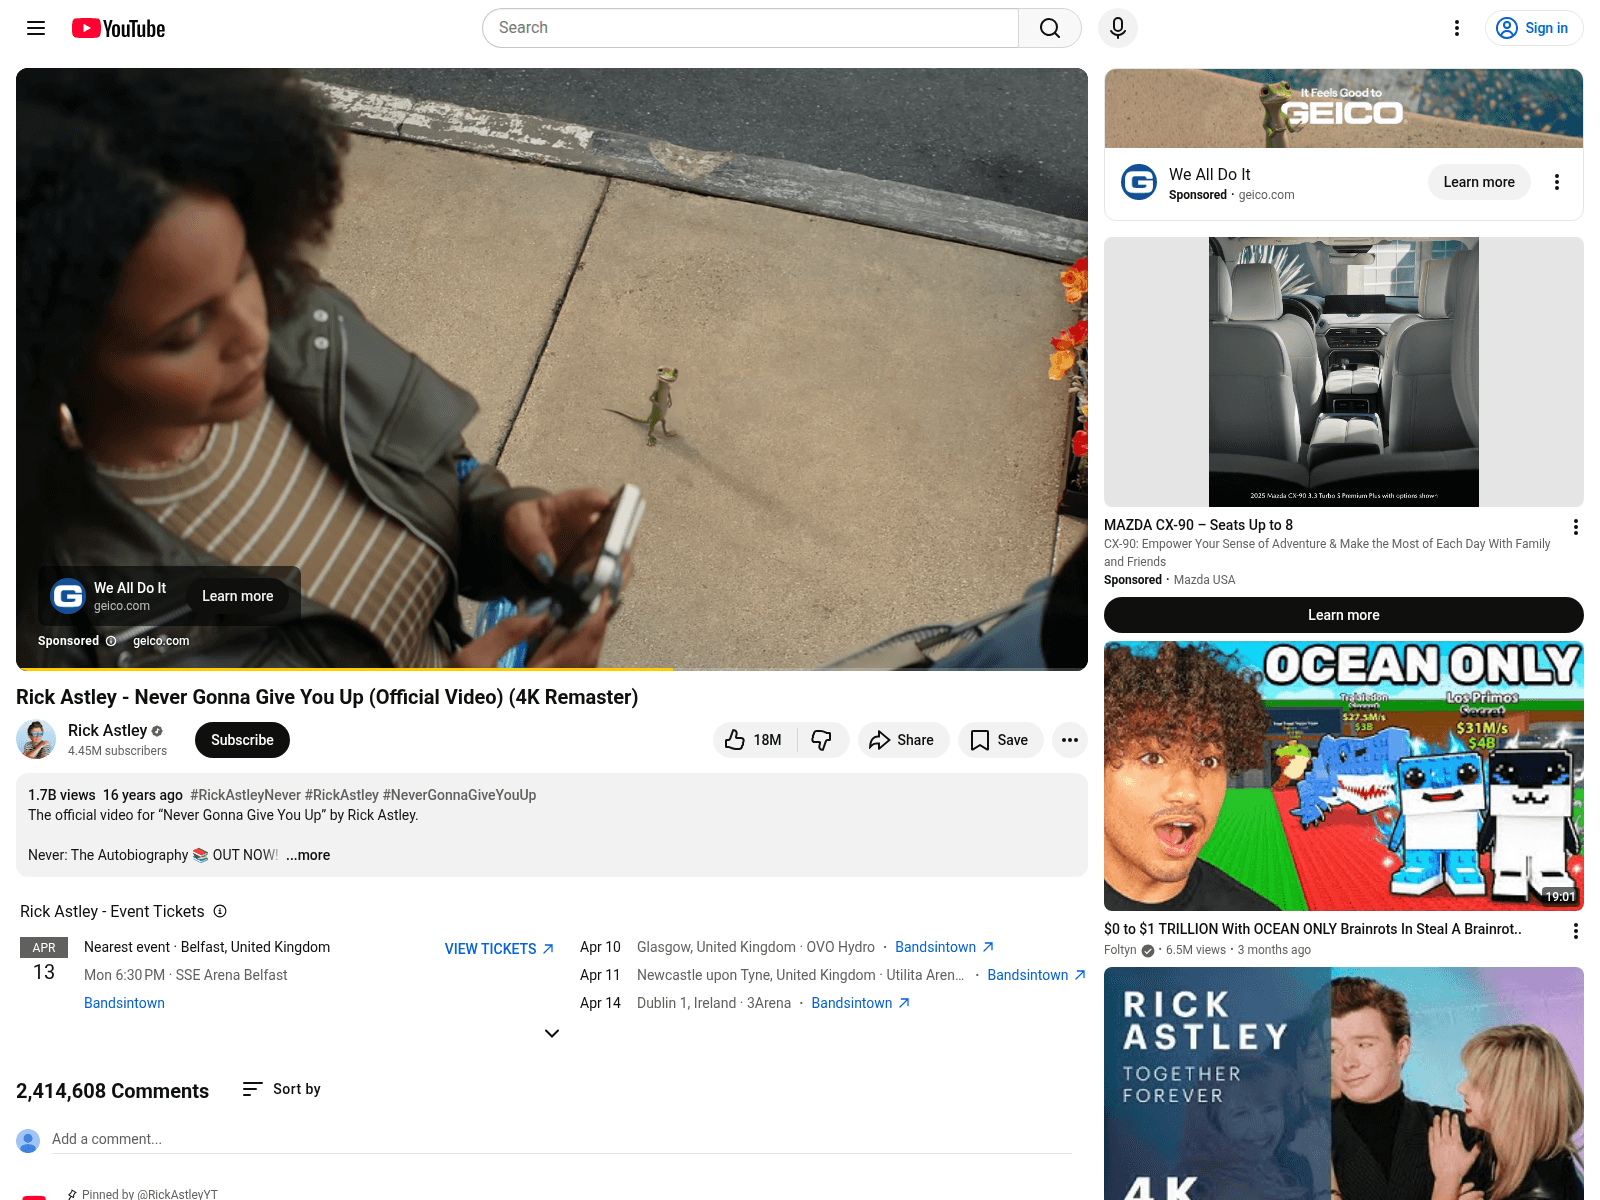
Task: Click We All Do It sidebar ad title
Action: tap(1210, 174)
